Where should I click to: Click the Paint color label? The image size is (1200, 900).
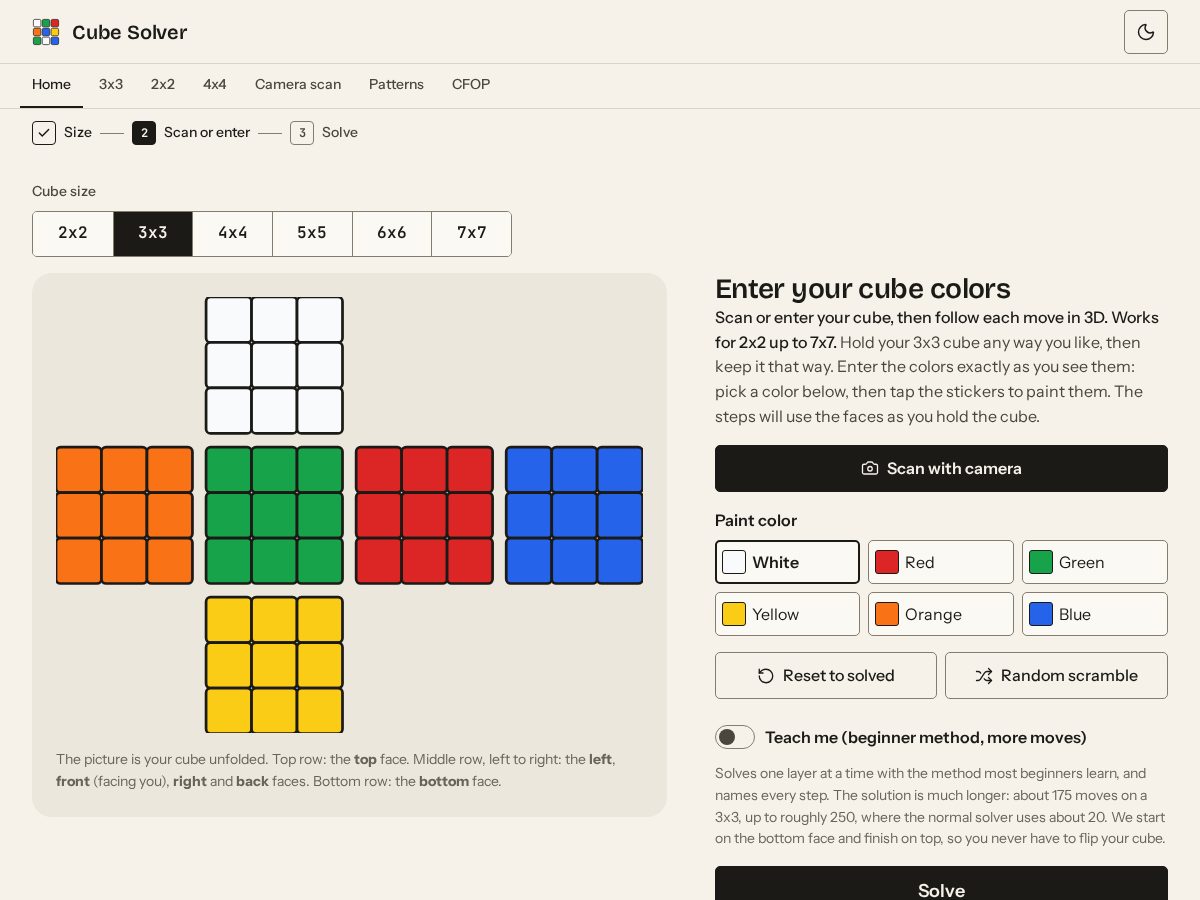coord(756,521)
